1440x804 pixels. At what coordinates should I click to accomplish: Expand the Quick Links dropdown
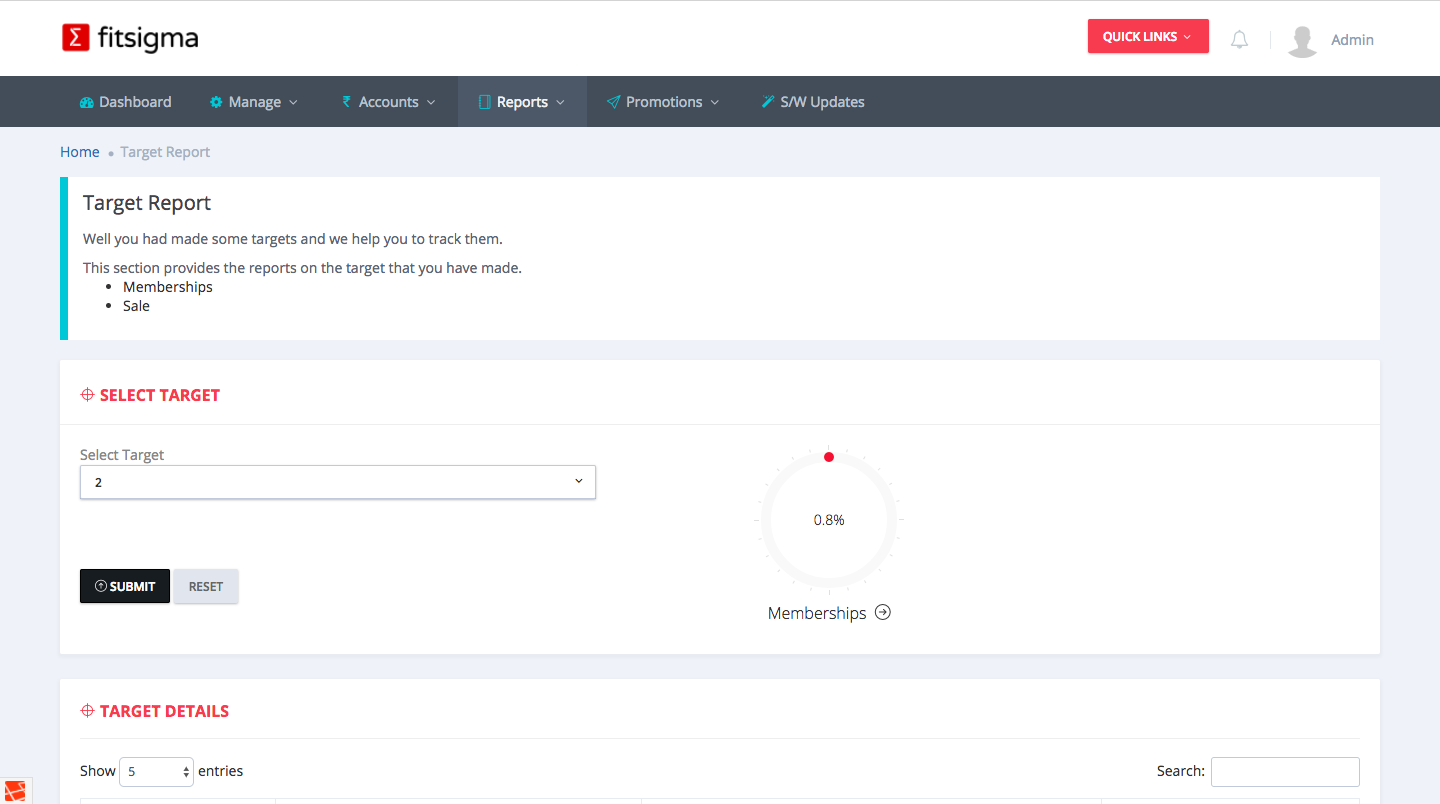point(1147,36)
